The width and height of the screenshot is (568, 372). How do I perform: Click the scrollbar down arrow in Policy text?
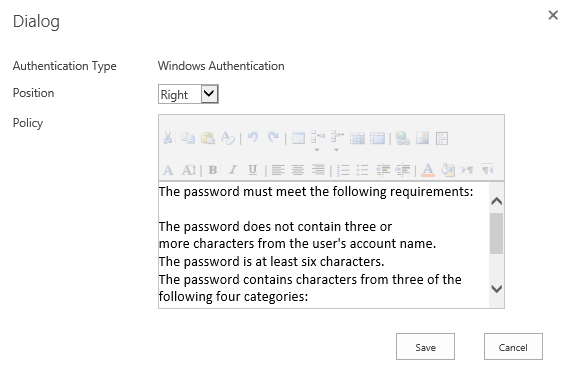(496, 289)
